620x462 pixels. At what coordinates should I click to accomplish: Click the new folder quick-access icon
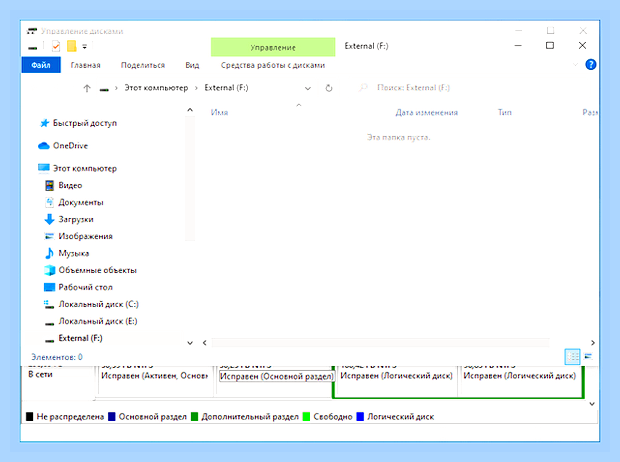(x=72, y=46)
